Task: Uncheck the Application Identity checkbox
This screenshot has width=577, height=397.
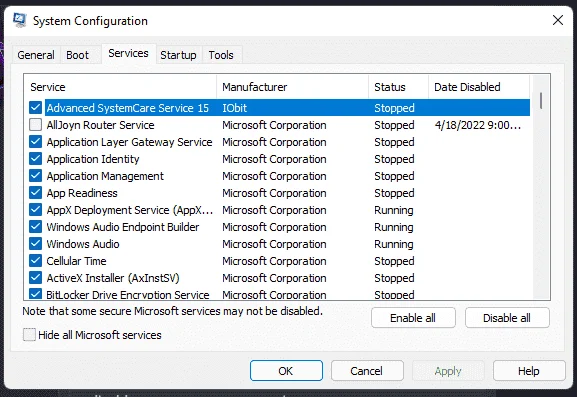Action: point(35,159)
